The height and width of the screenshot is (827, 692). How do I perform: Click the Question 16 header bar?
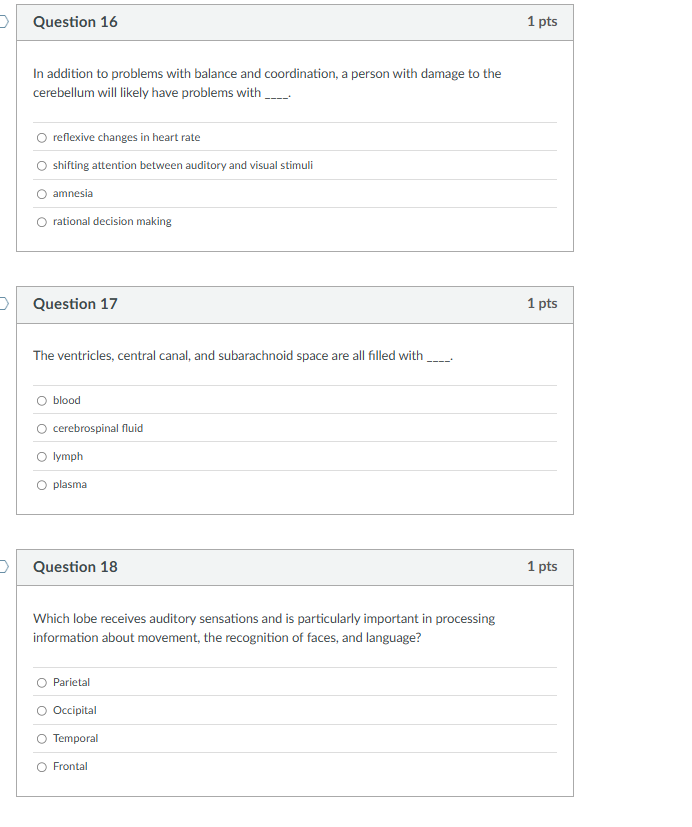coord(73,22)
